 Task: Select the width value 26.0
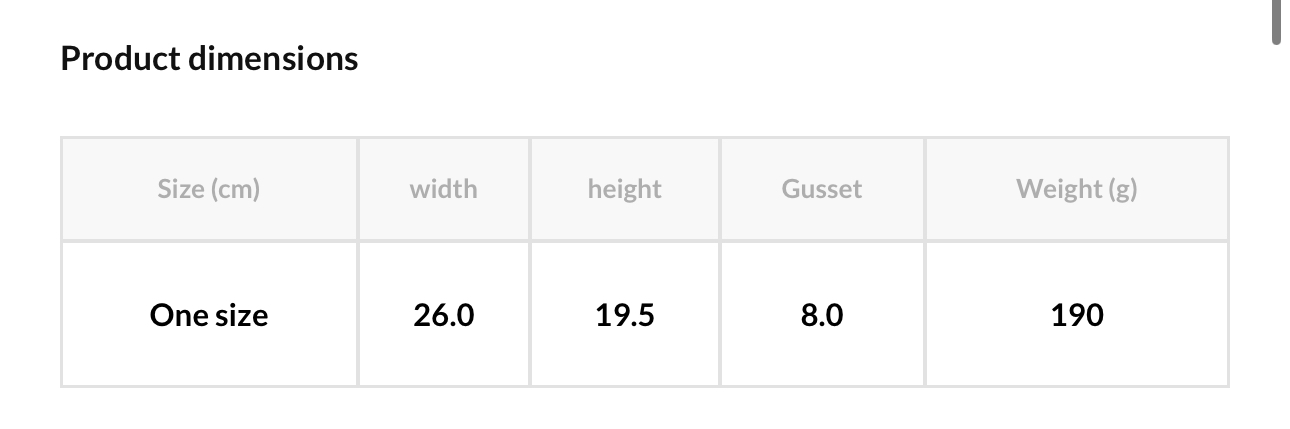[443, 316]
